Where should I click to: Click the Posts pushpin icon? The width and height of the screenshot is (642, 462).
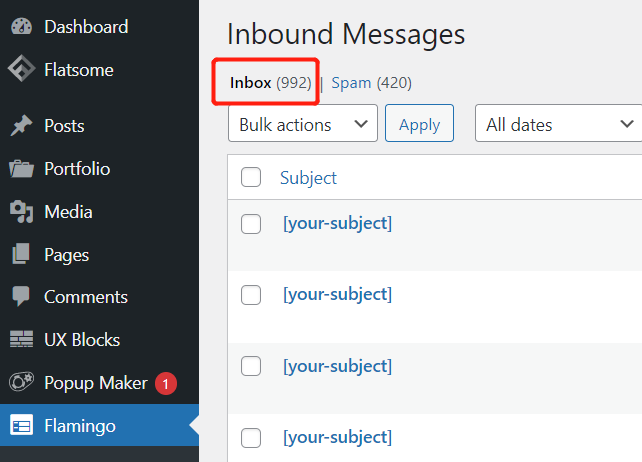(21, 126)
